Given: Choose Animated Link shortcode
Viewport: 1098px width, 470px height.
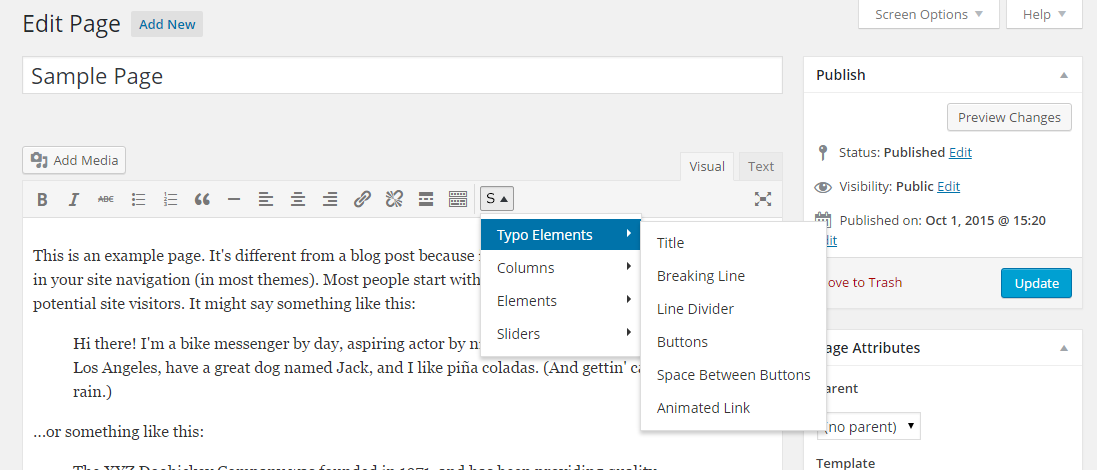Looking at the screenshot, I should pyautogui.click(x=733, y=408).
